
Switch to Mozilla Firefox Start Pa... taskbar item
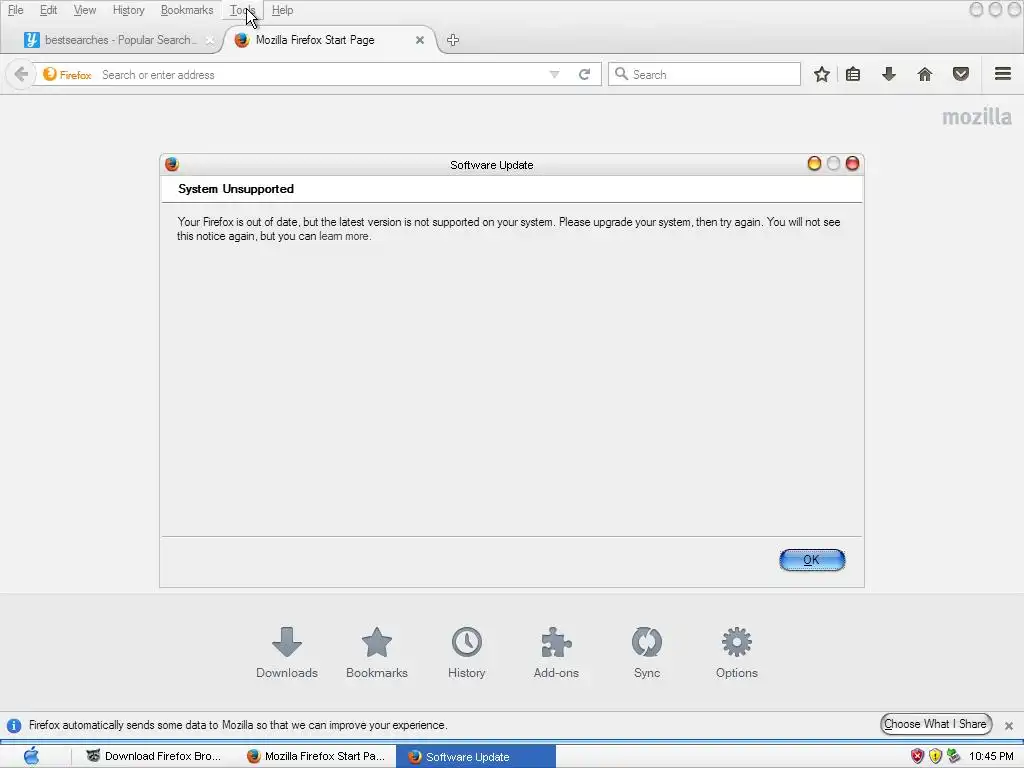tap(316, 756)
